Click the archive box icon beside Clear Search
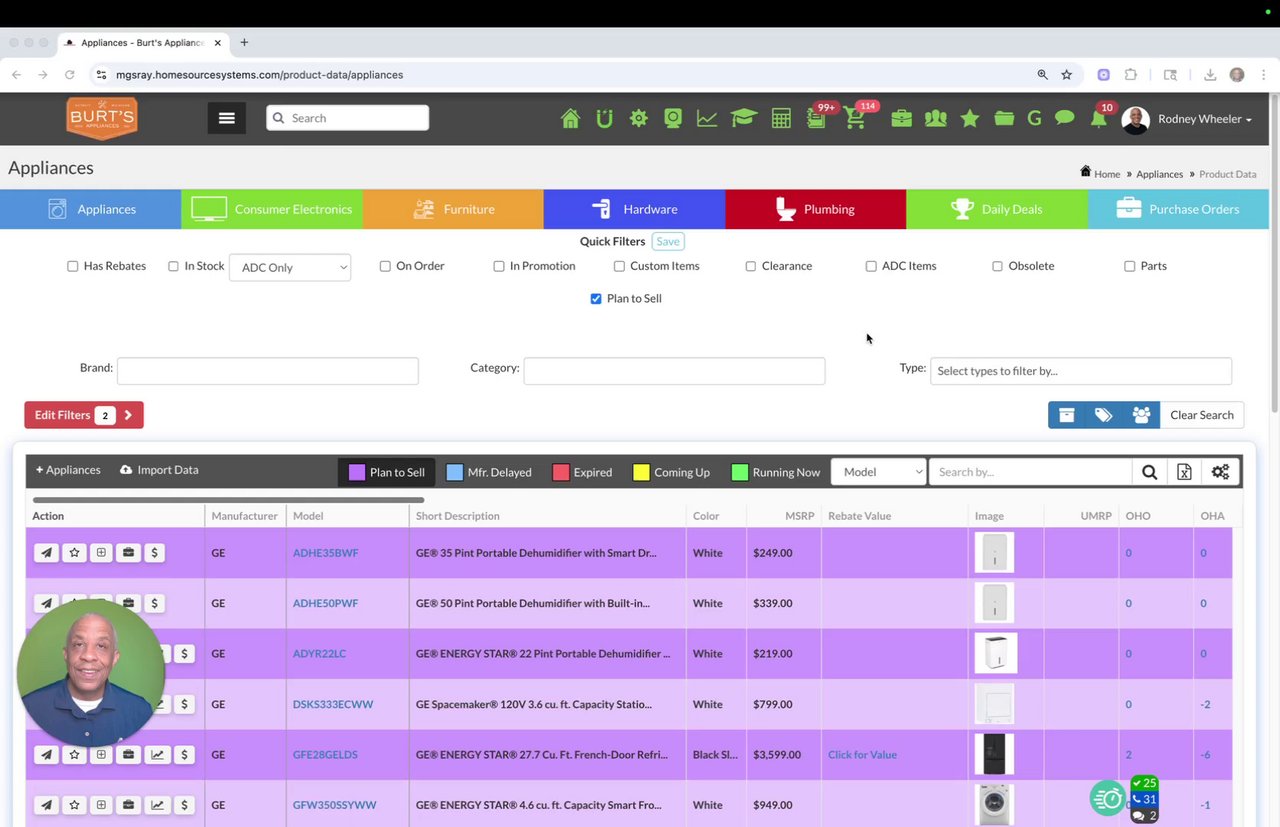Viewport: 1280px width, 827px height. (x=1067, y=415)
